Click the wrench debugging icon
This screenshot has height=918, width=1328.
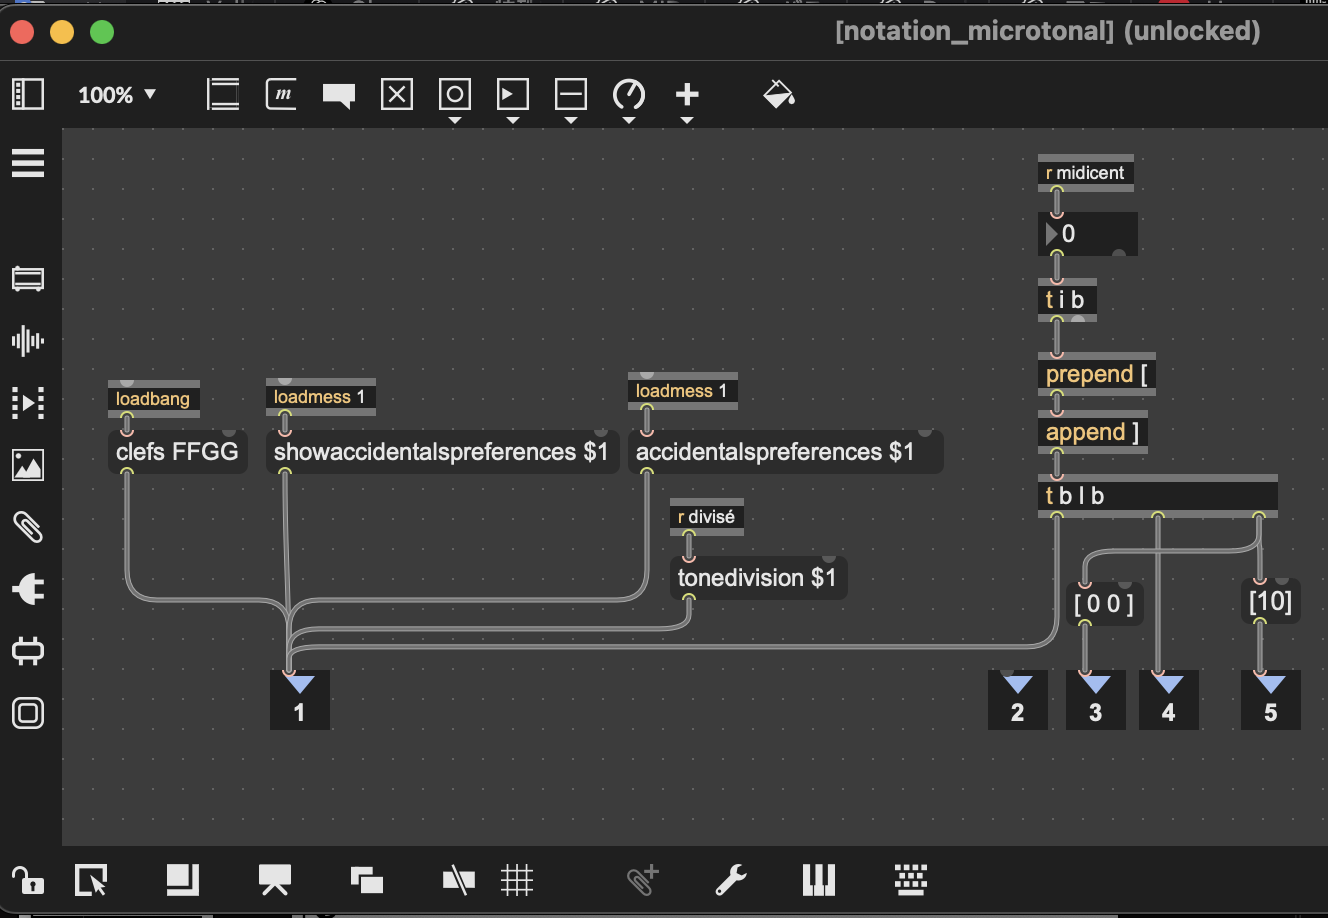coord(731,880)
